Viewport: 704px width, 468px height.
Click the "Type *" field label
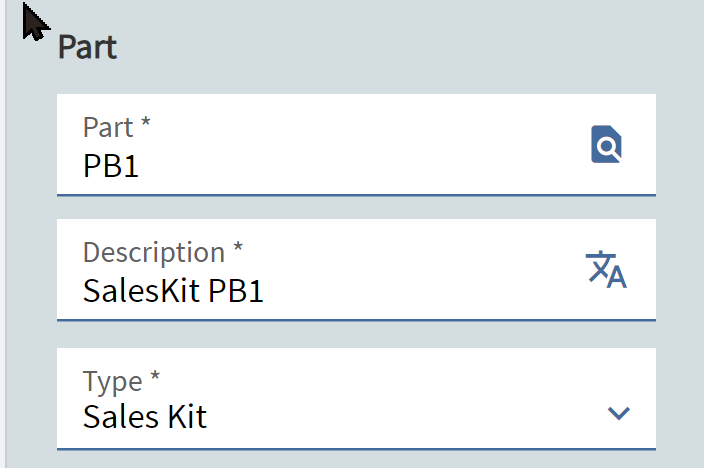pyautogui.click(x=121, y=382)
